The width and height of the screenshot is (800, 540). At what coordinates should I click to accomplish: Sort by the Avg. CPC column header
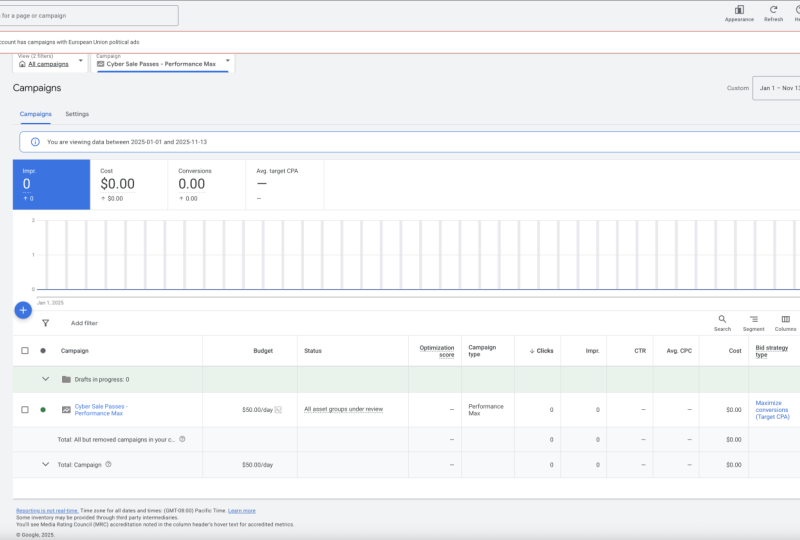click(x=679, y=351)
